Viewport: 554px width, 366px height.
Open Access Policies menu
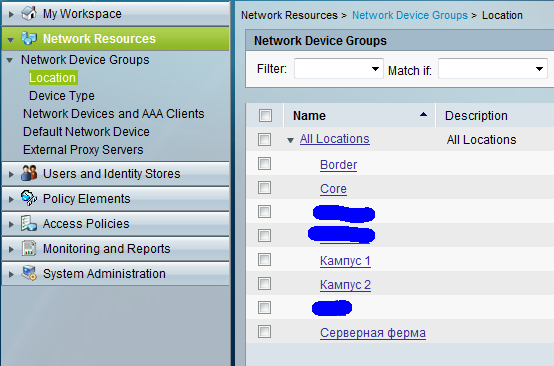point(116,224)
